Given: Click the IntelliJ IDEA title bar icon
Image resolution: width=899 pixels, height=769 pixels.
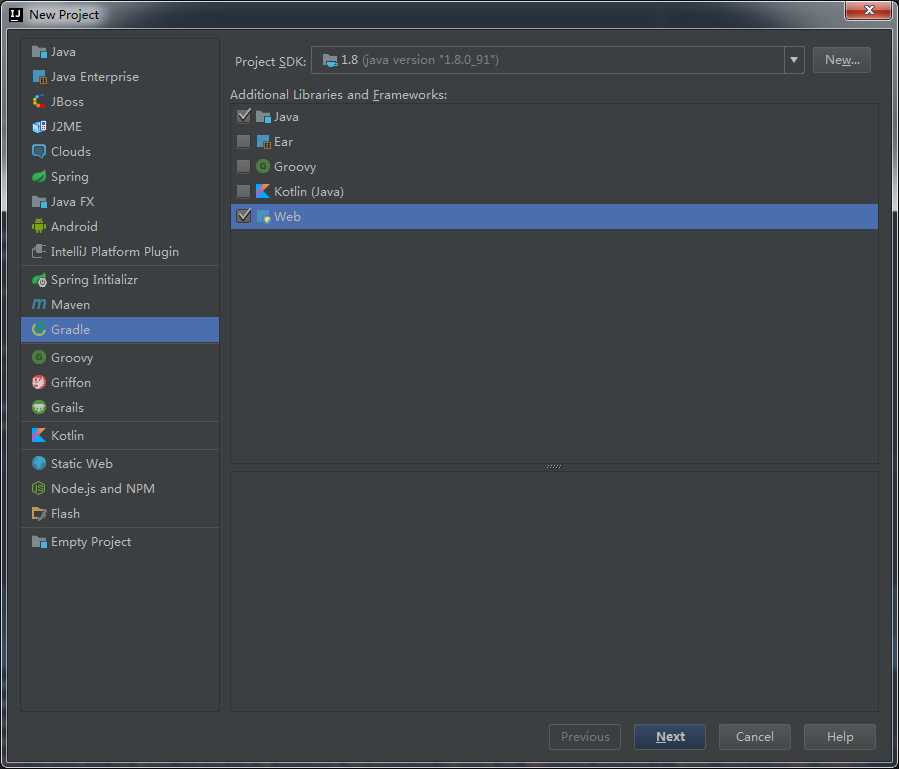Looking at the screenshot, I should 16,15.
